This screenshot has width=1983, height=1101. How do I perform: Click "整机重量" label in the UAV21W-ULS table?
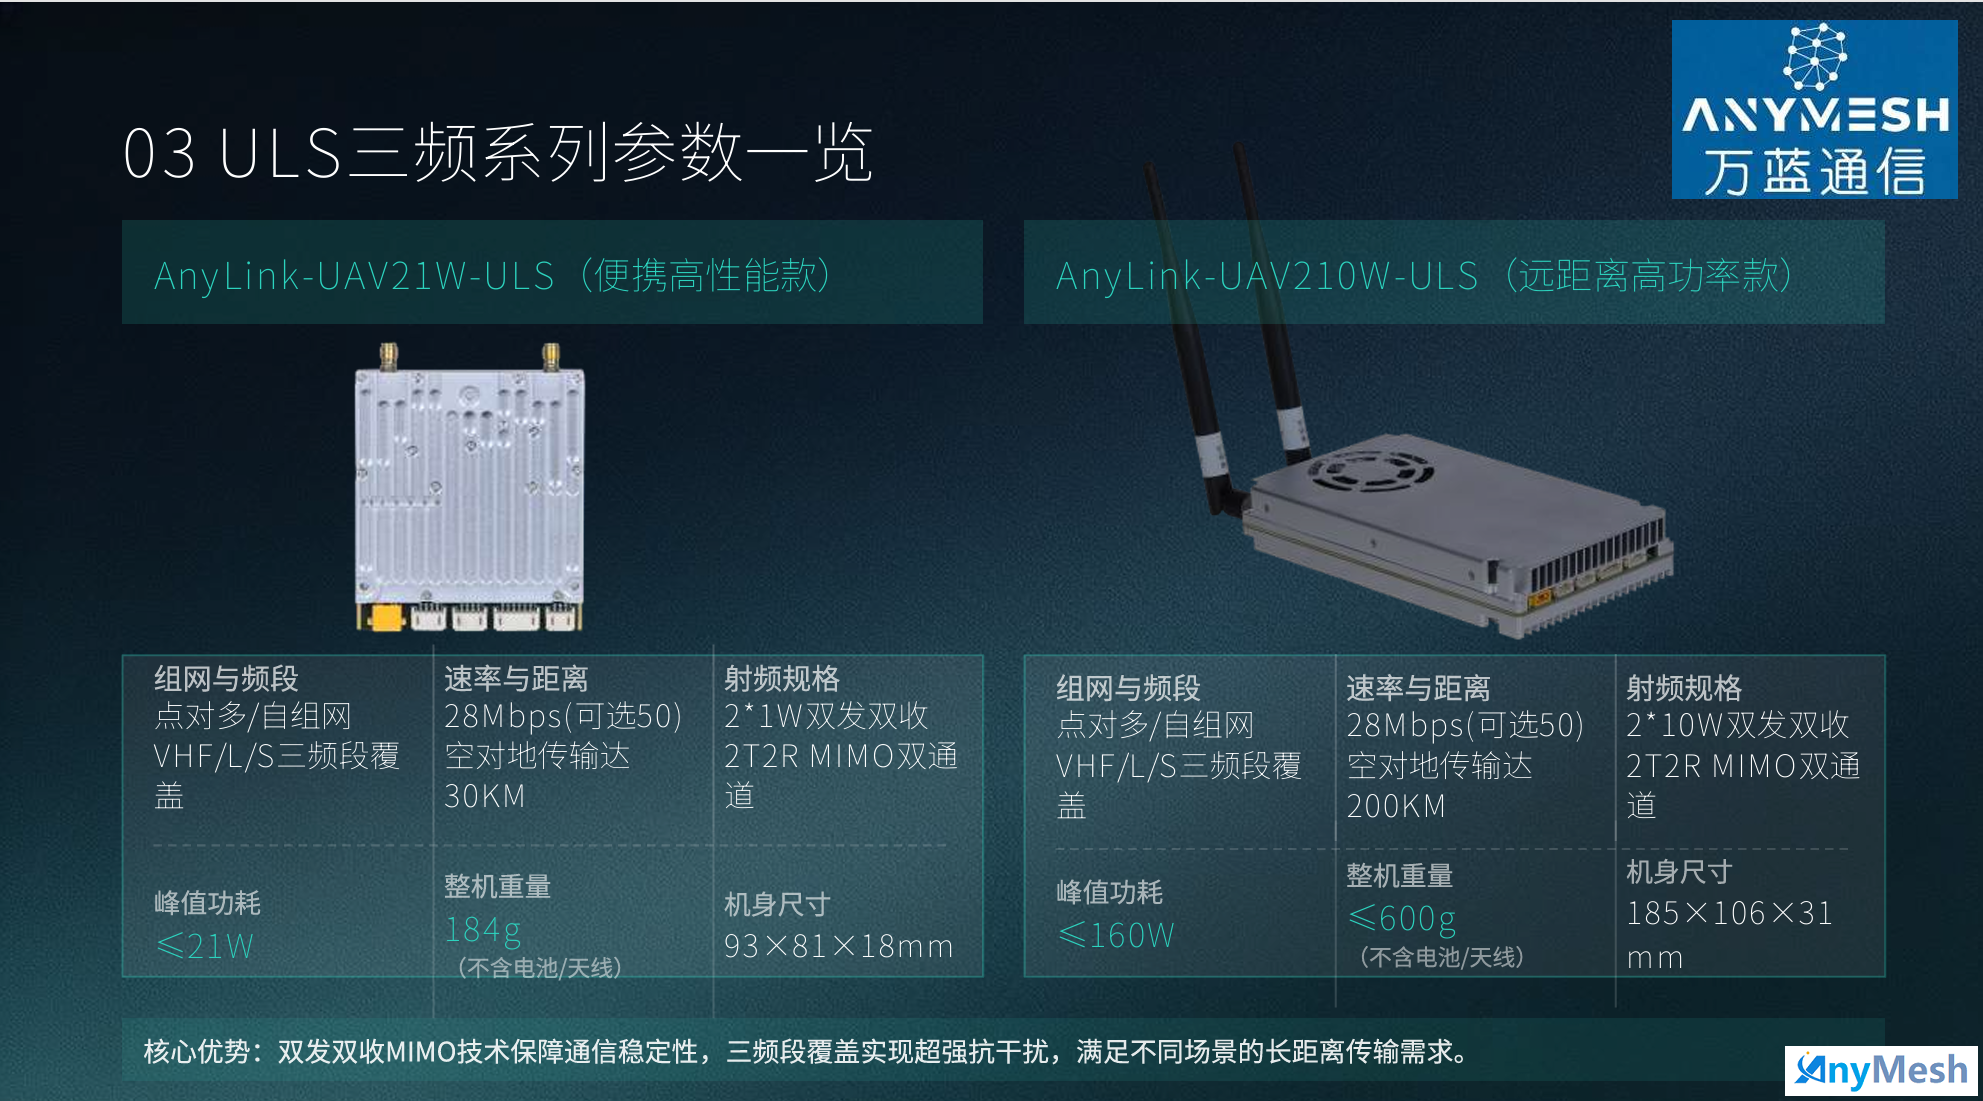[497, 886]
